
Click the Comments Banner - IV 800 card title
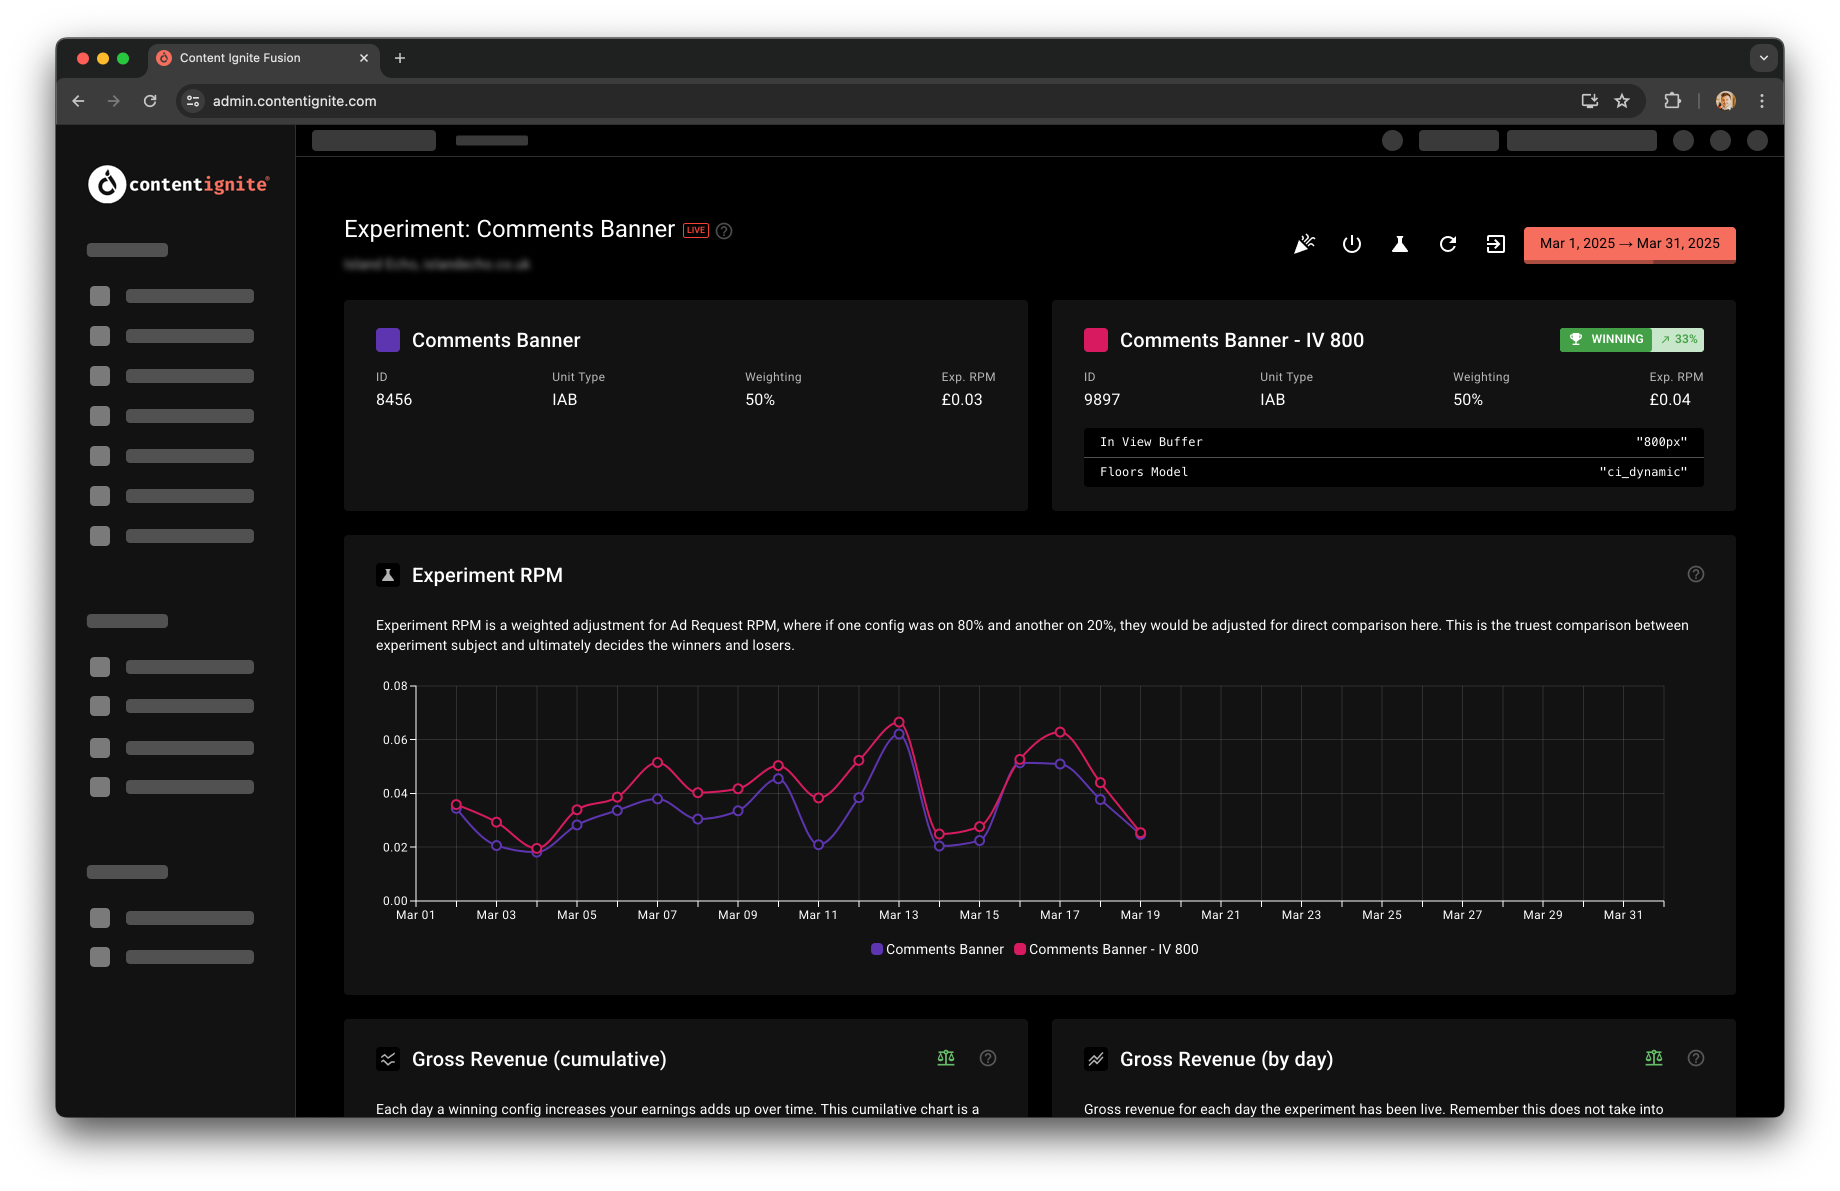coord(1242,340)
